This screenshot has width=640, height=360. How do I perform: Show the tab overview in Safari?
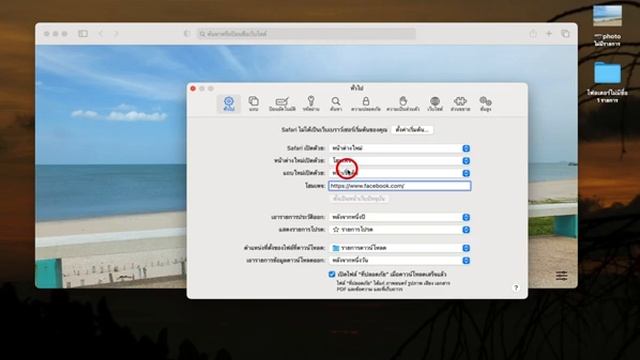point(565,33)
